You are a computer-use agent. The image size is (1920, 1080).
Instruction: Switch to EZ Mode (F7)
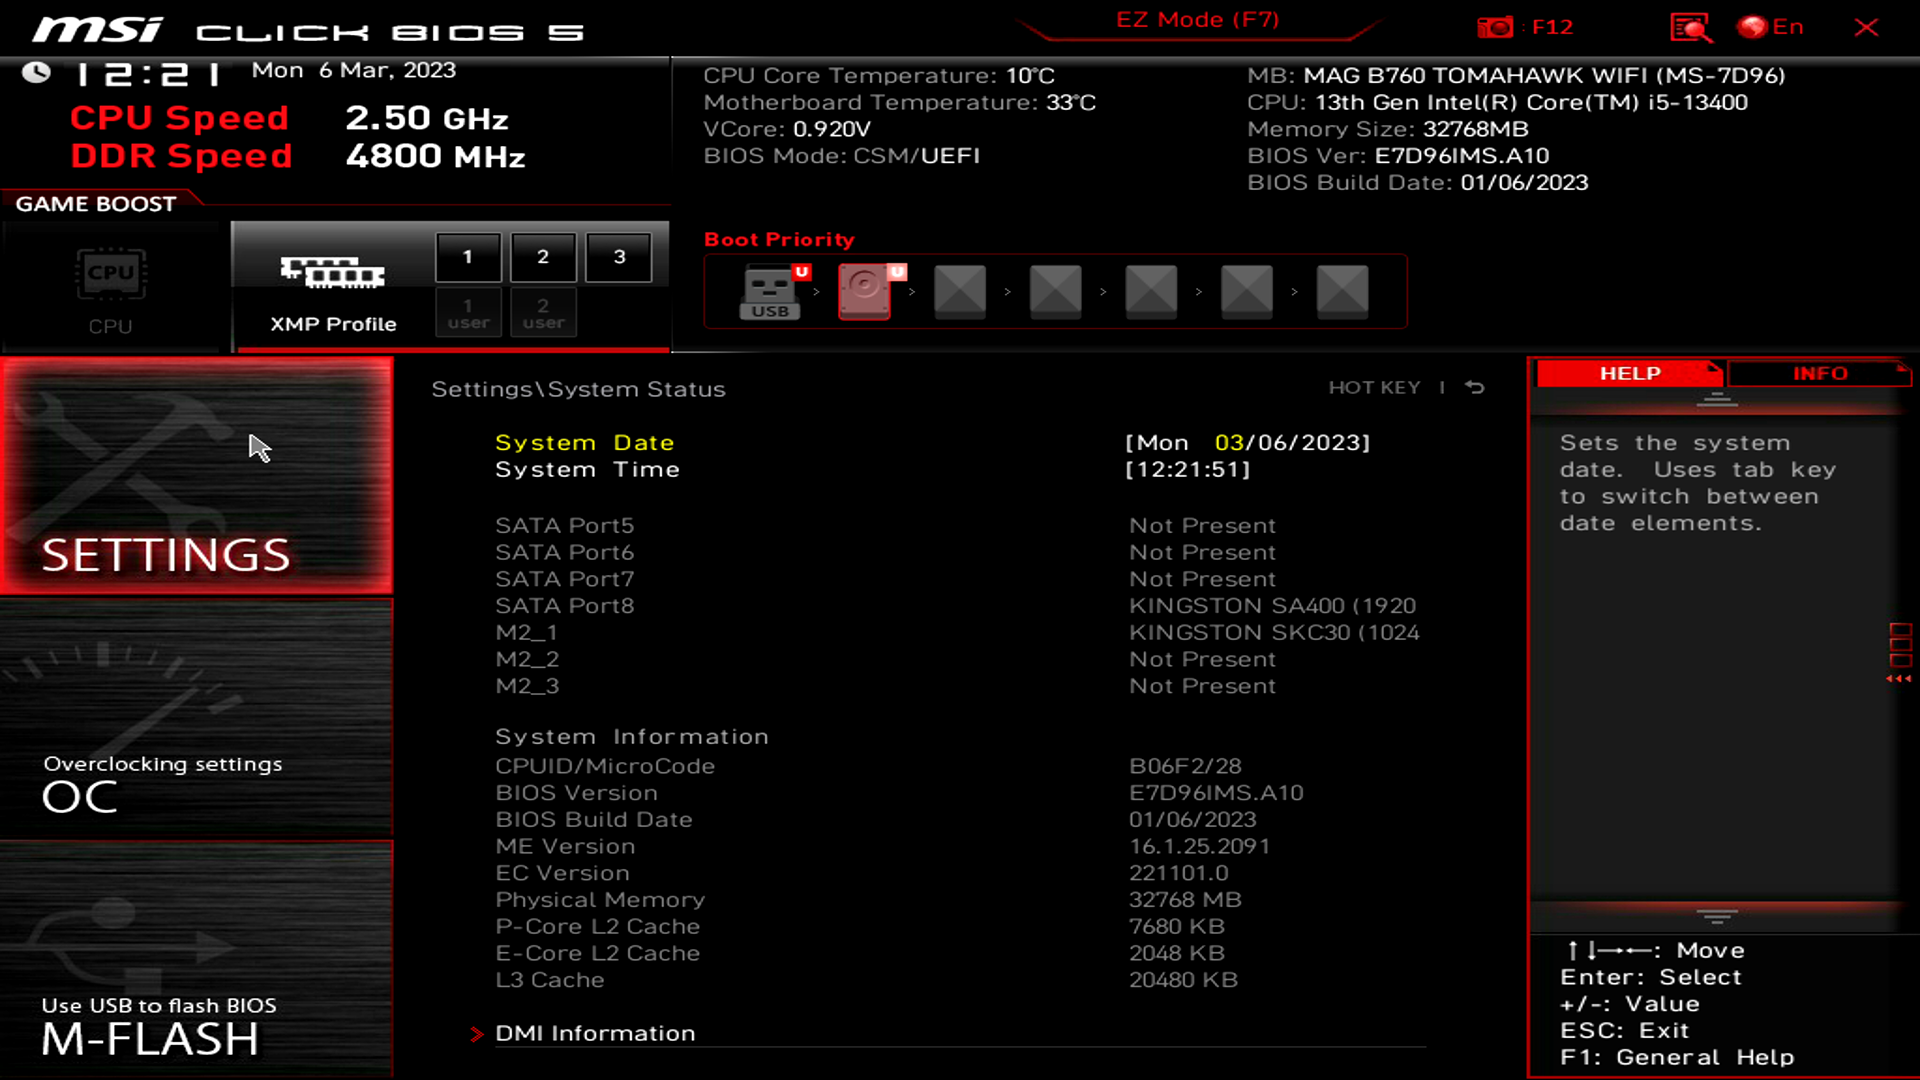pos(1197,20)
